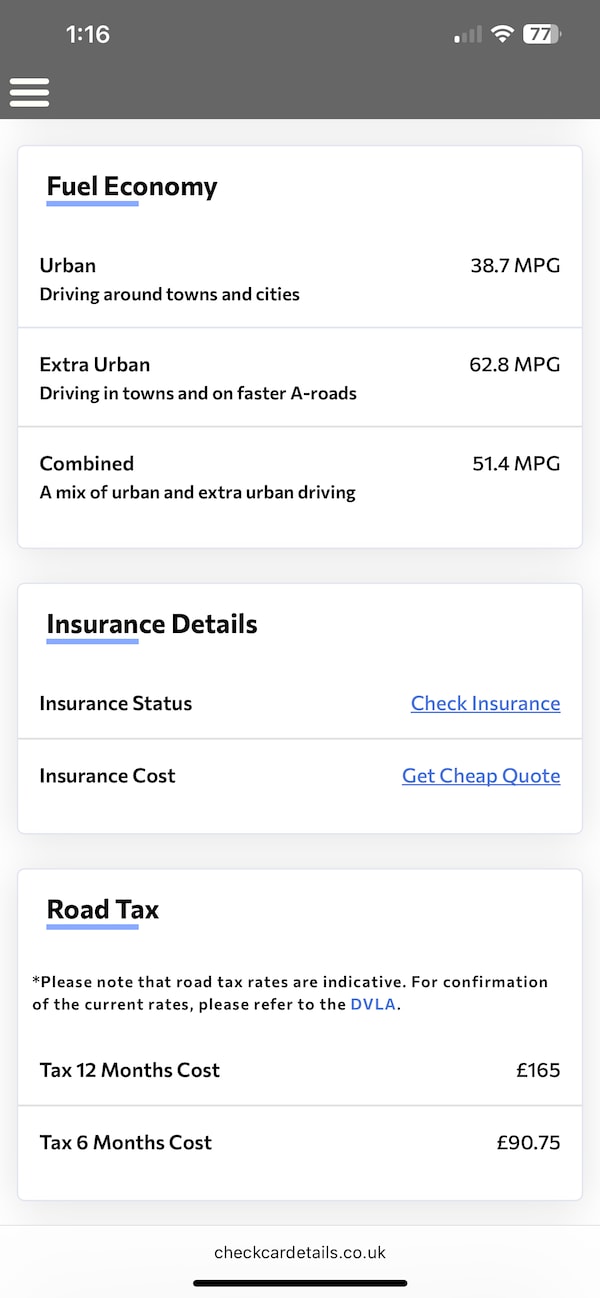The width and height of the screenshot is (600, 1298).
Task: Tap the £90.75 six-month tax value
Action: (528, 1142)
